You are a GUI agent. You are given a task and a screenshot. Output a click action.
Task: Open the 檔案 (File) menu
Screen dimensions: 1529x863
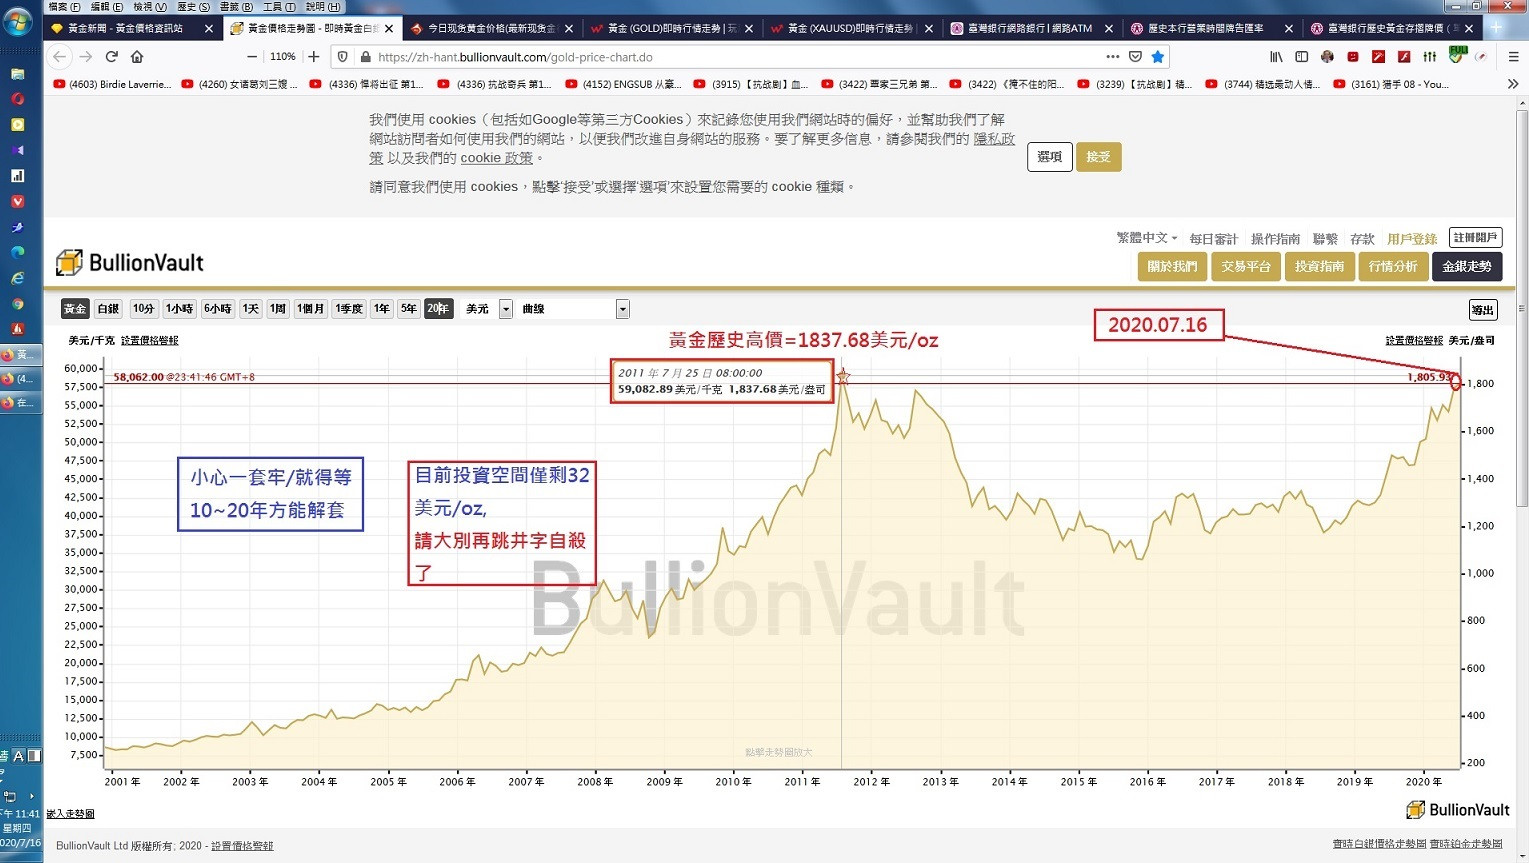[x=64, y=7]
